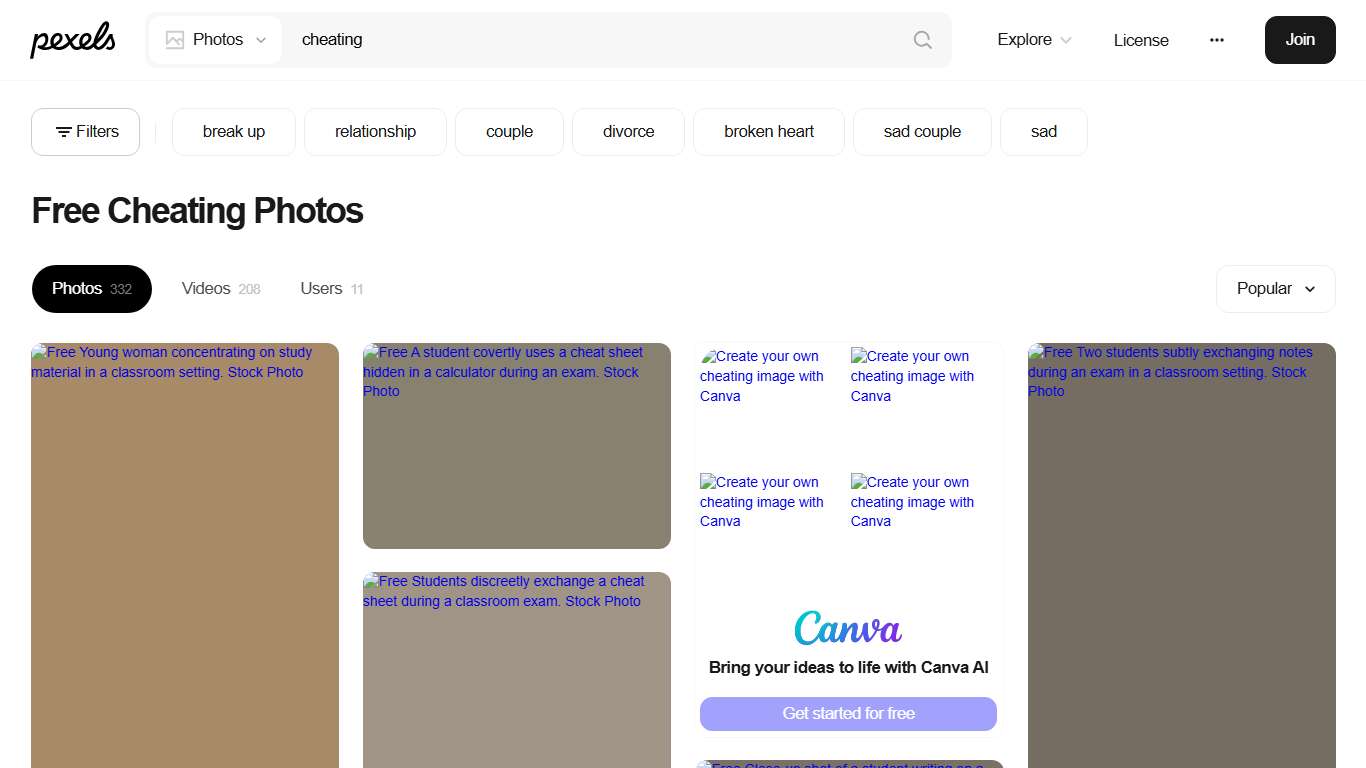Open the Photos search type dropdown
1366x768 pixels.
[x=216, y=40]
